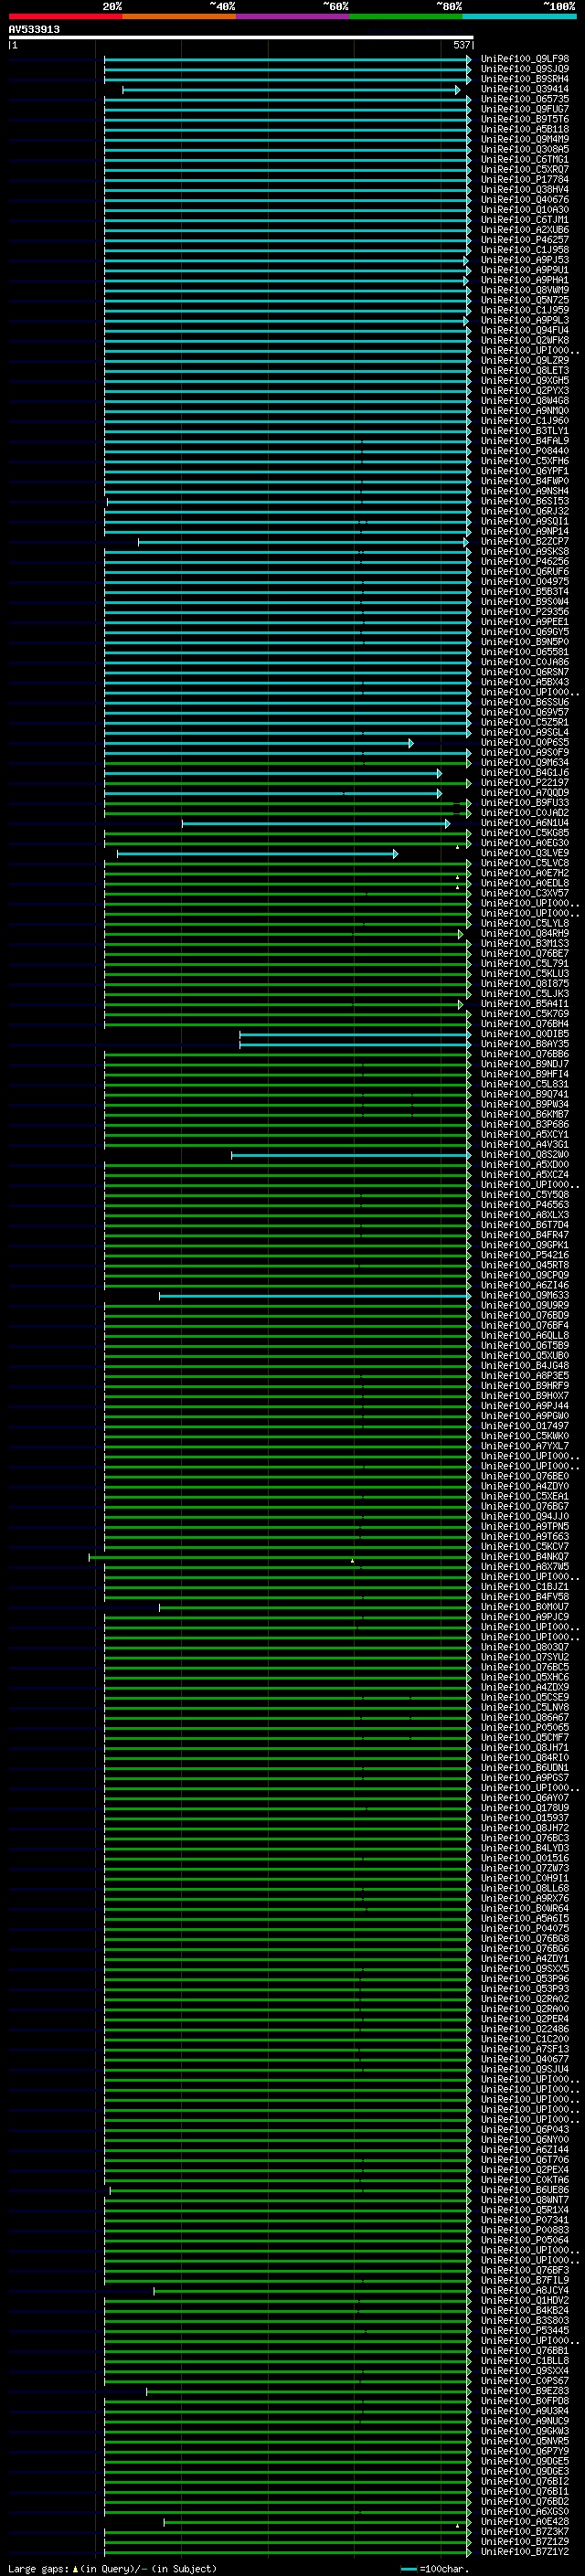The image size is (585, 2576).
Task: Select hit label UniRef100_Q9M633
Action: tap(524, 1296)
